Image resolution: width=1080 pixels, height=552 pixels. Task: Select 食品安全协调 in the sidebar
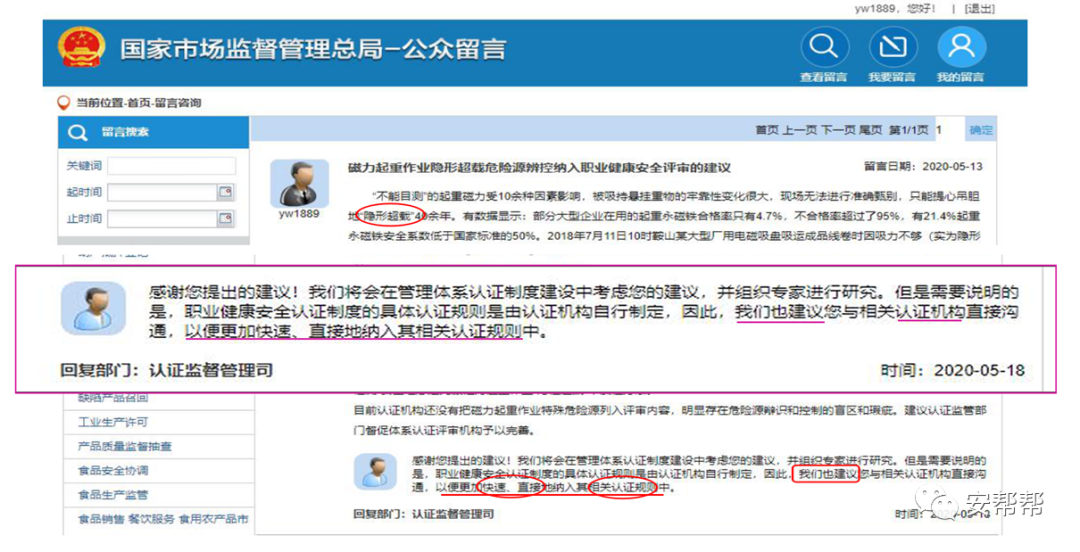pos(113,471)
